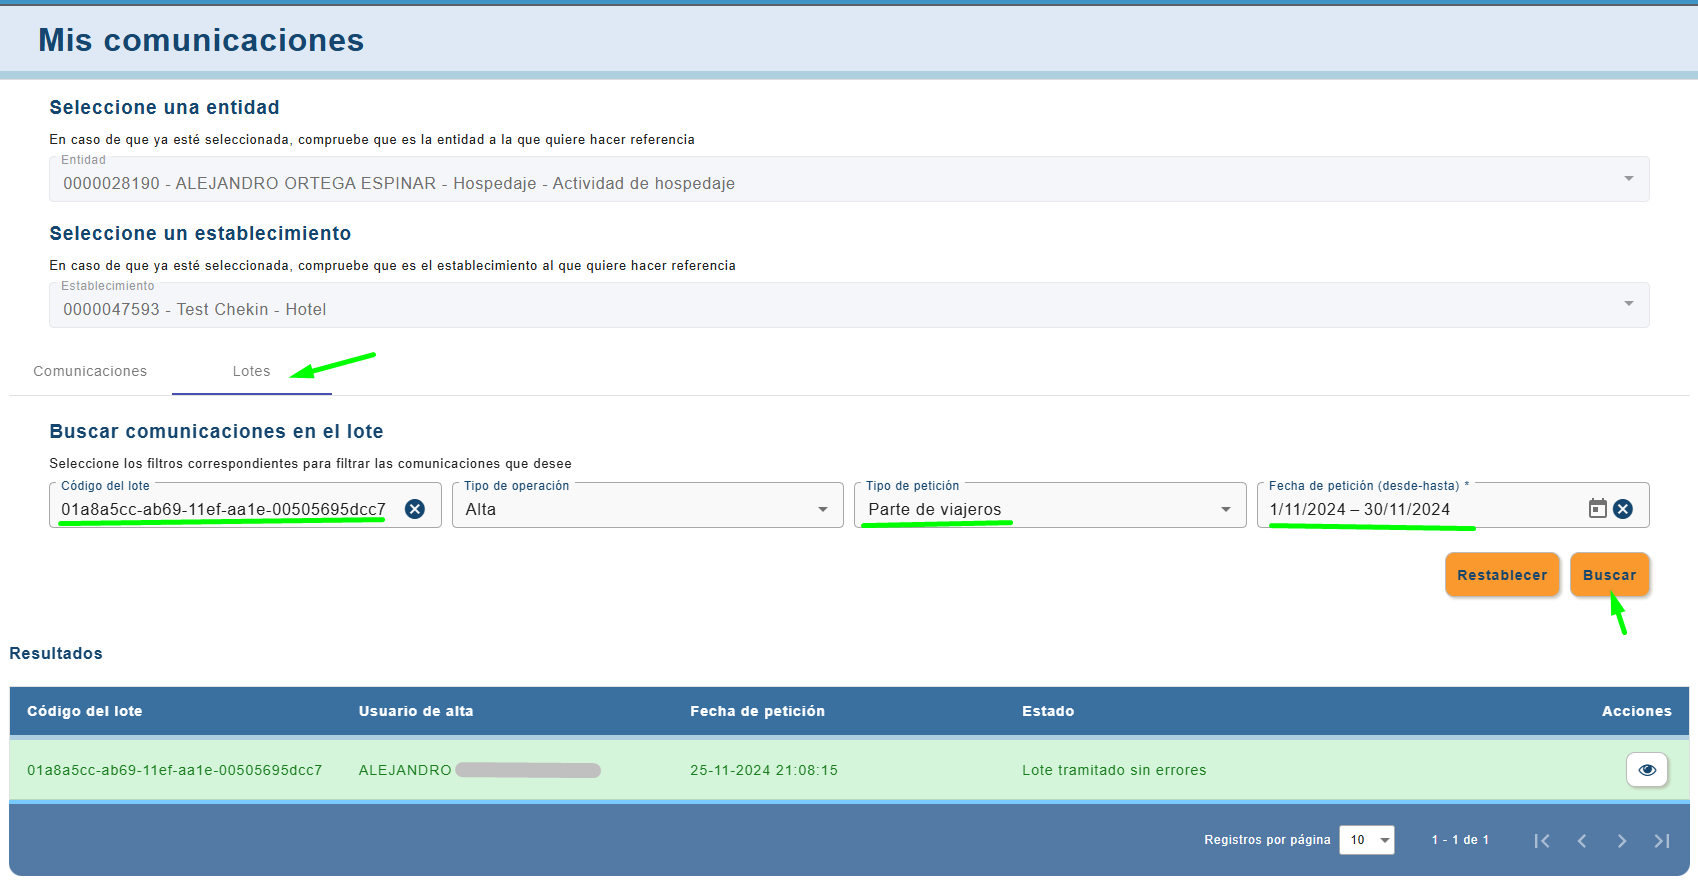Change Registros por página selector
This screenshot has width=1698, height=881.
(x=1366, y=840)
